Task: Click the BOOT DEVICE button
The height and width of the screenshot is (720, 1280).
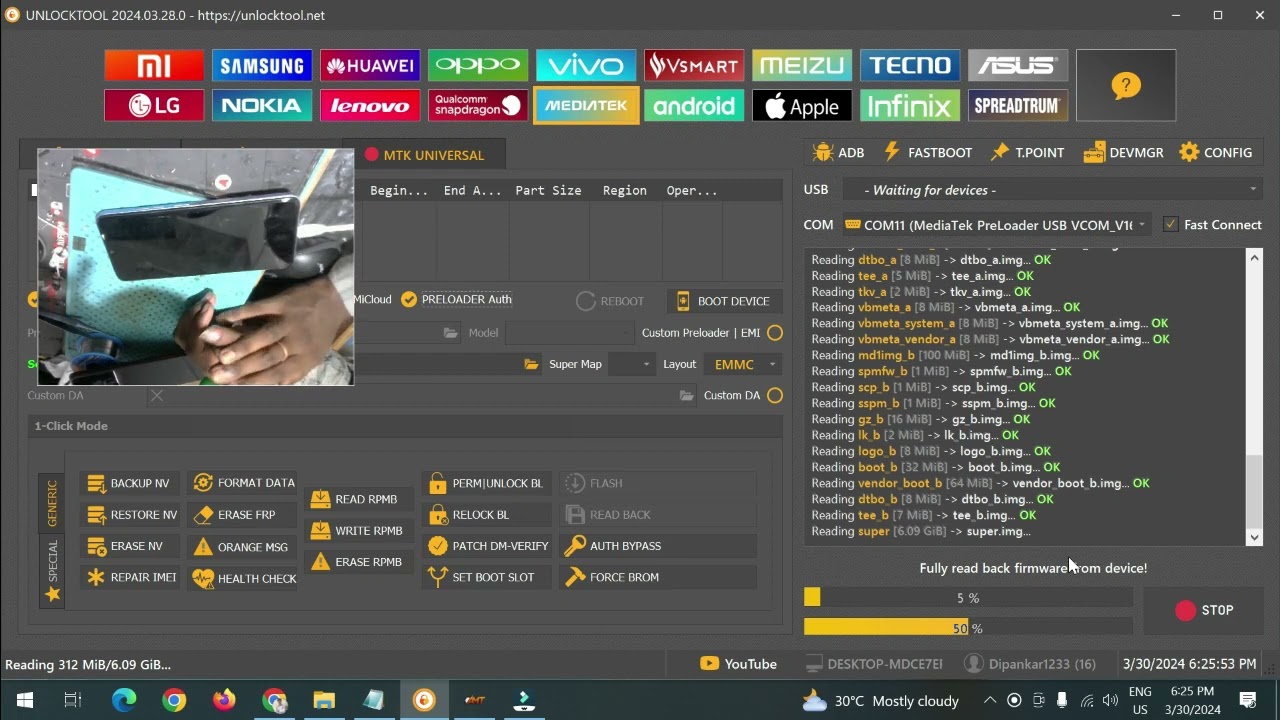Action: (723, 301)
